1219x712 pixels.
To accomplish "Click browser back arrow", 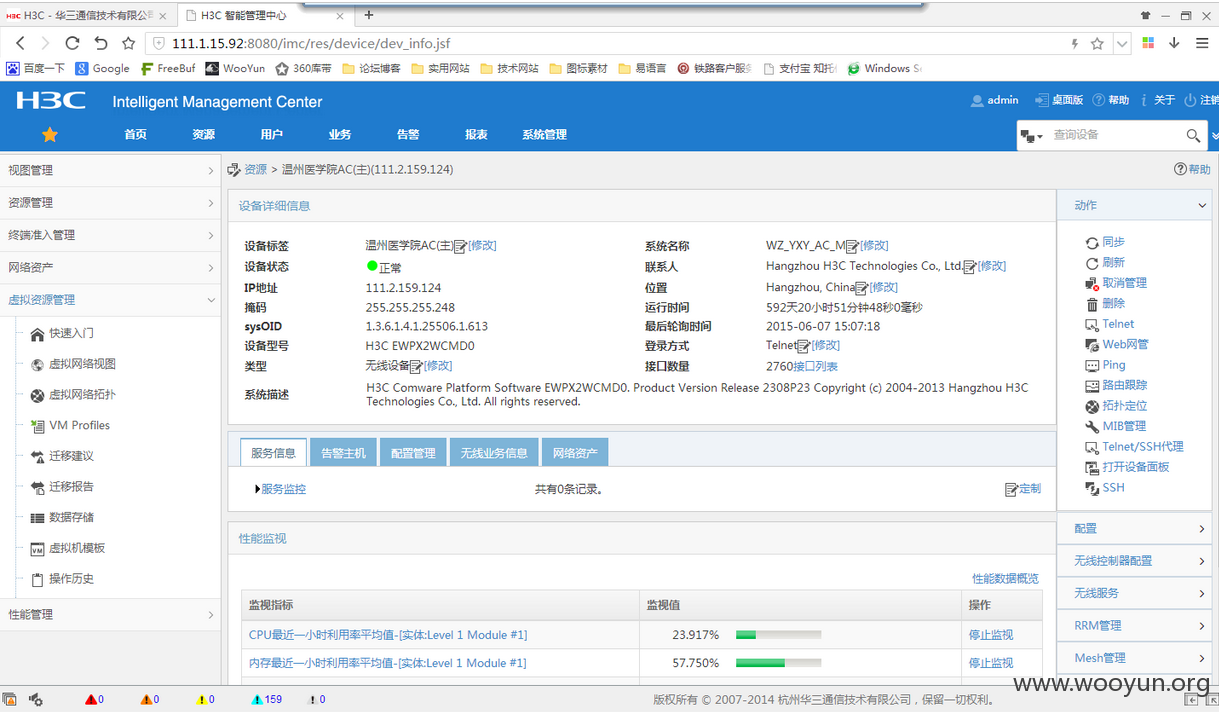I will coord(20,43).
